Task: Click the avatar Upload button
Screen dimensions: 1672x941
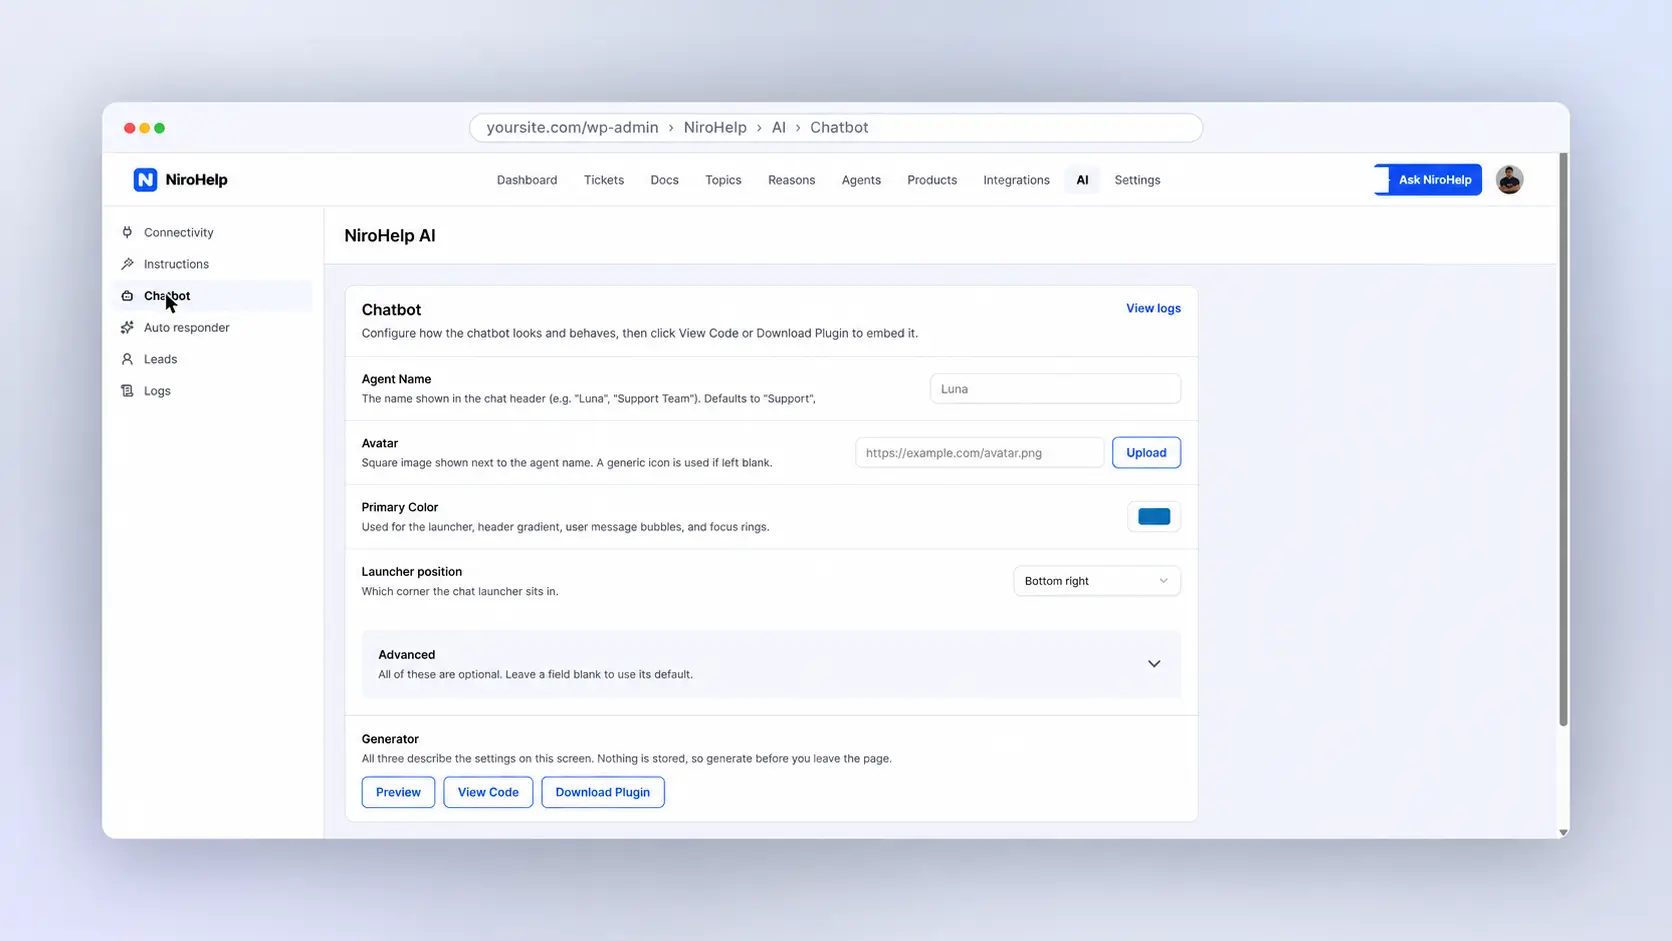Action: point(1146,453)
